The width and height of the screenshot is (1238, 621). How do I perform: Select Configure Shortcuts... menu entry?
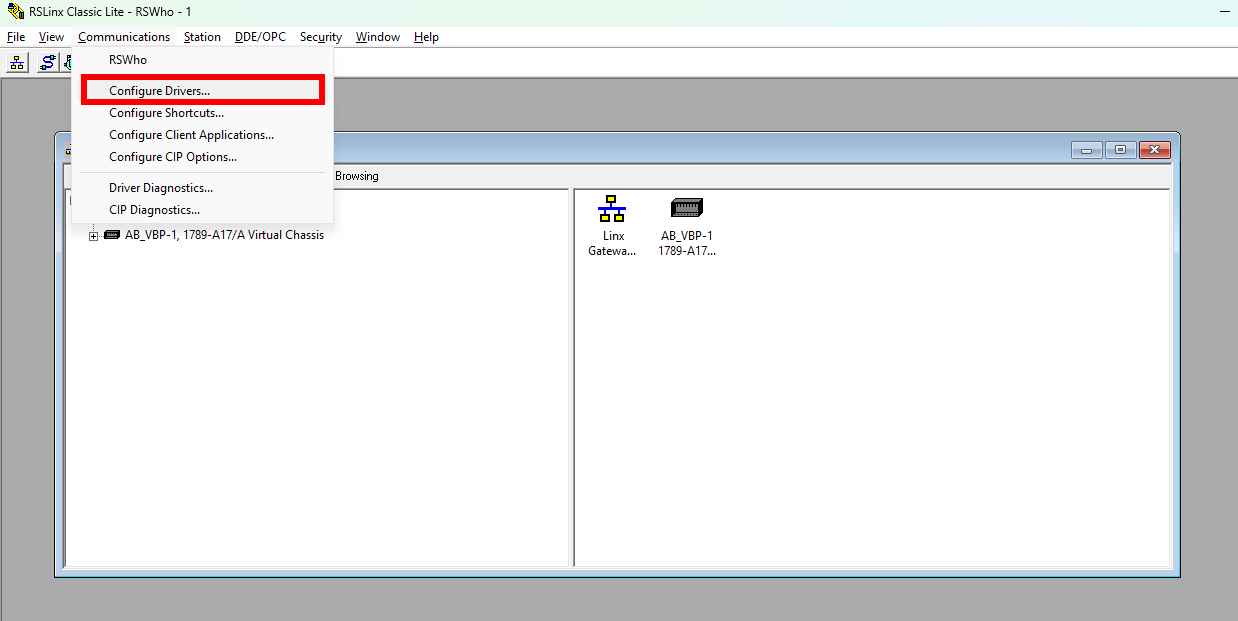point(166,113)
